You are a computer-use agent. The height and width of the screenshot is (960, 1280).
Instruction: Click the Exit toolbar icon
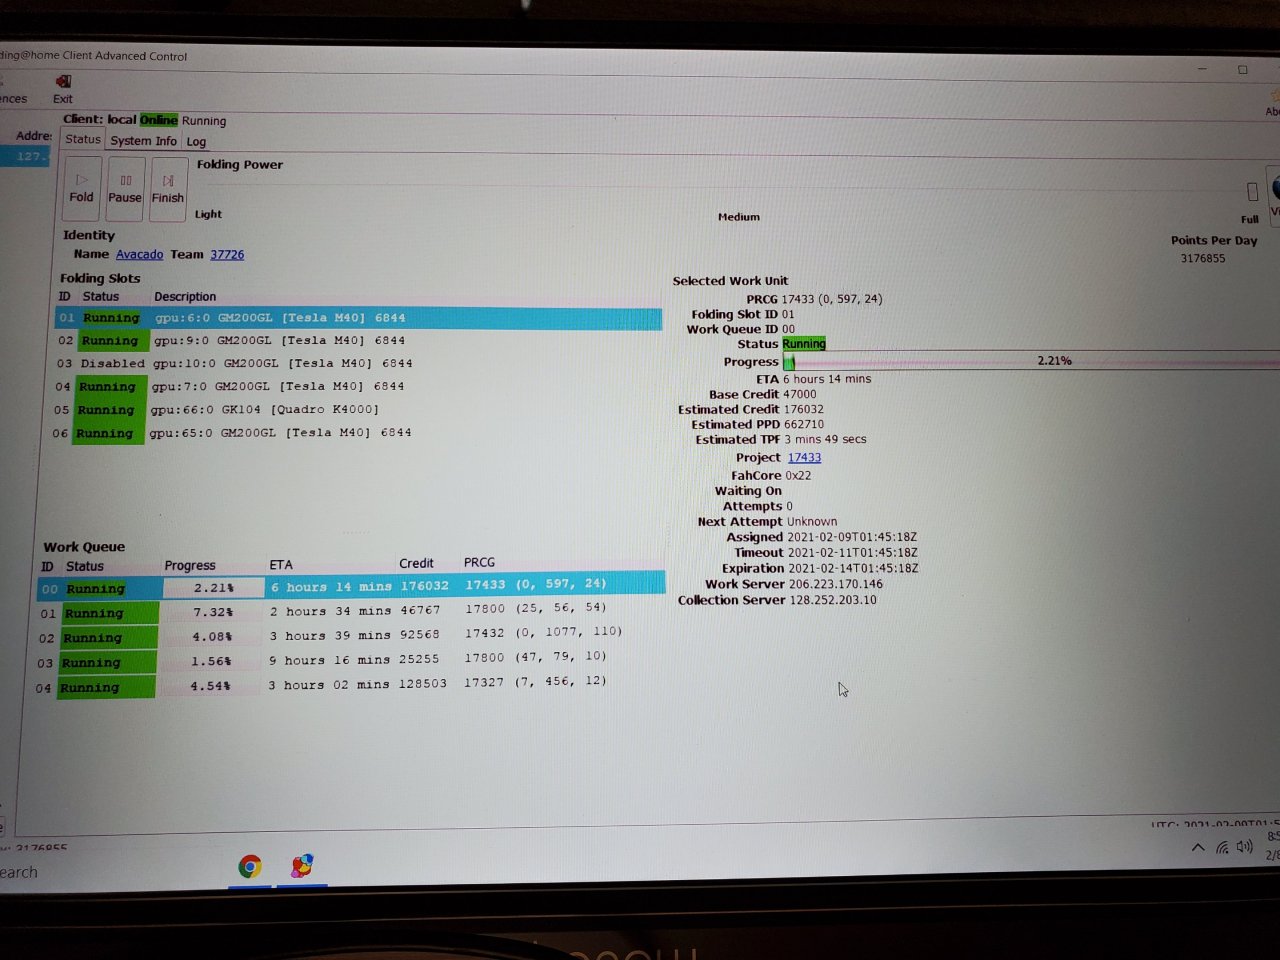[63, 84]
